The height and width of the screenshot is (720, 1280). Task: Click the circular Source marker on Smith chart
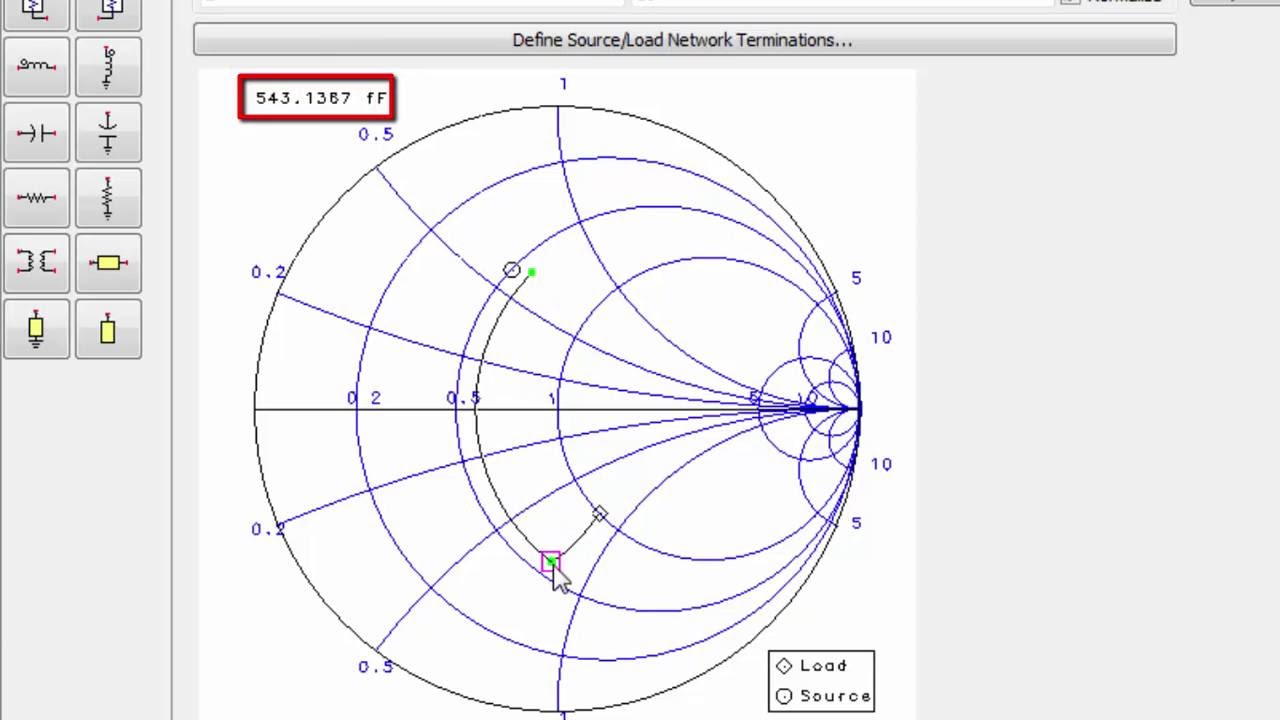click(x=511, y=270)
